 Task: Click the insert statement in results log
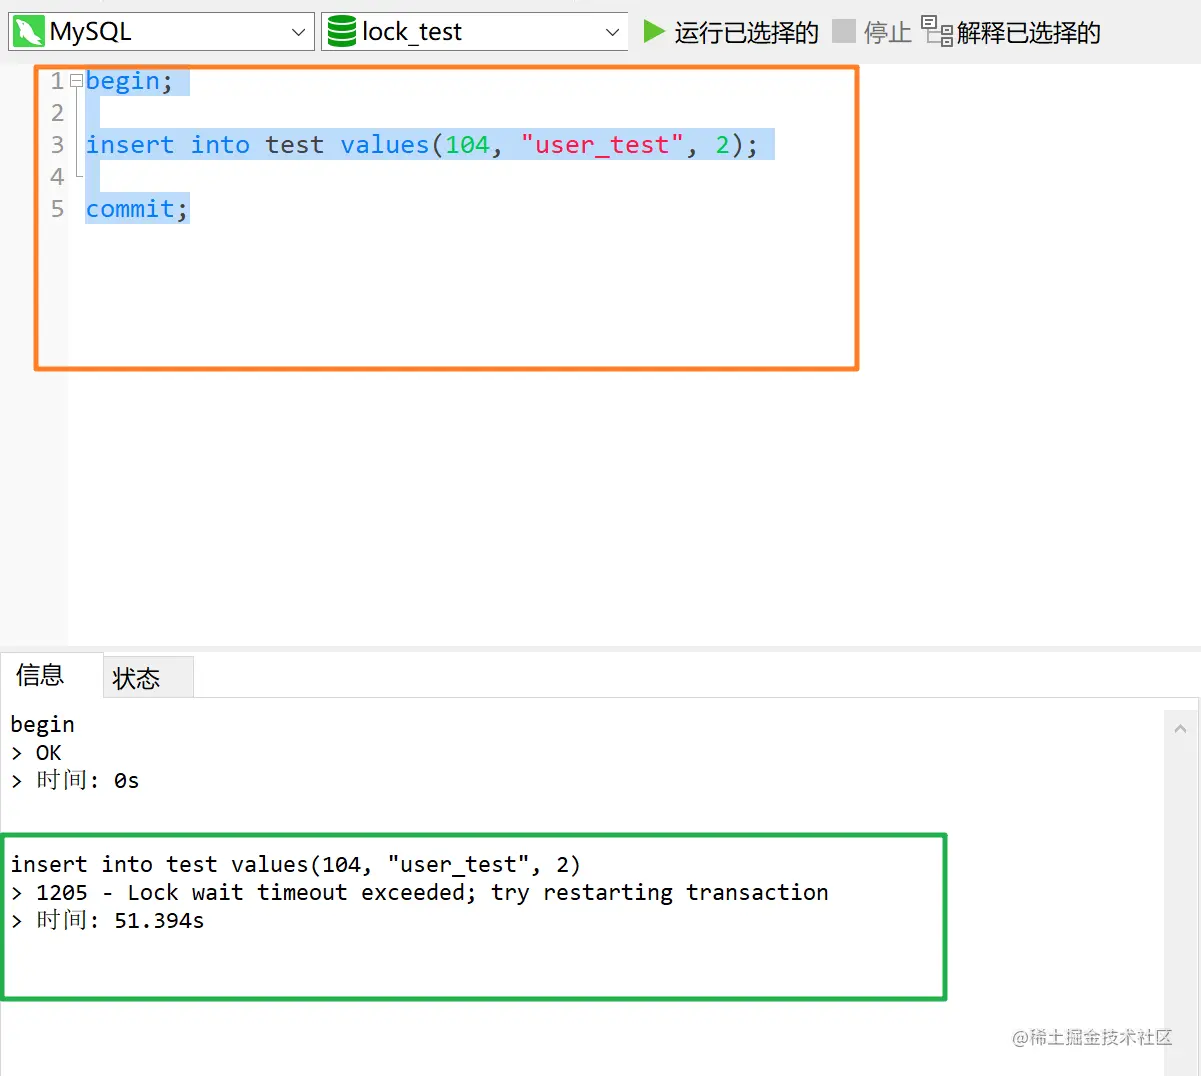pyautogui.click(x=296, y=864)
